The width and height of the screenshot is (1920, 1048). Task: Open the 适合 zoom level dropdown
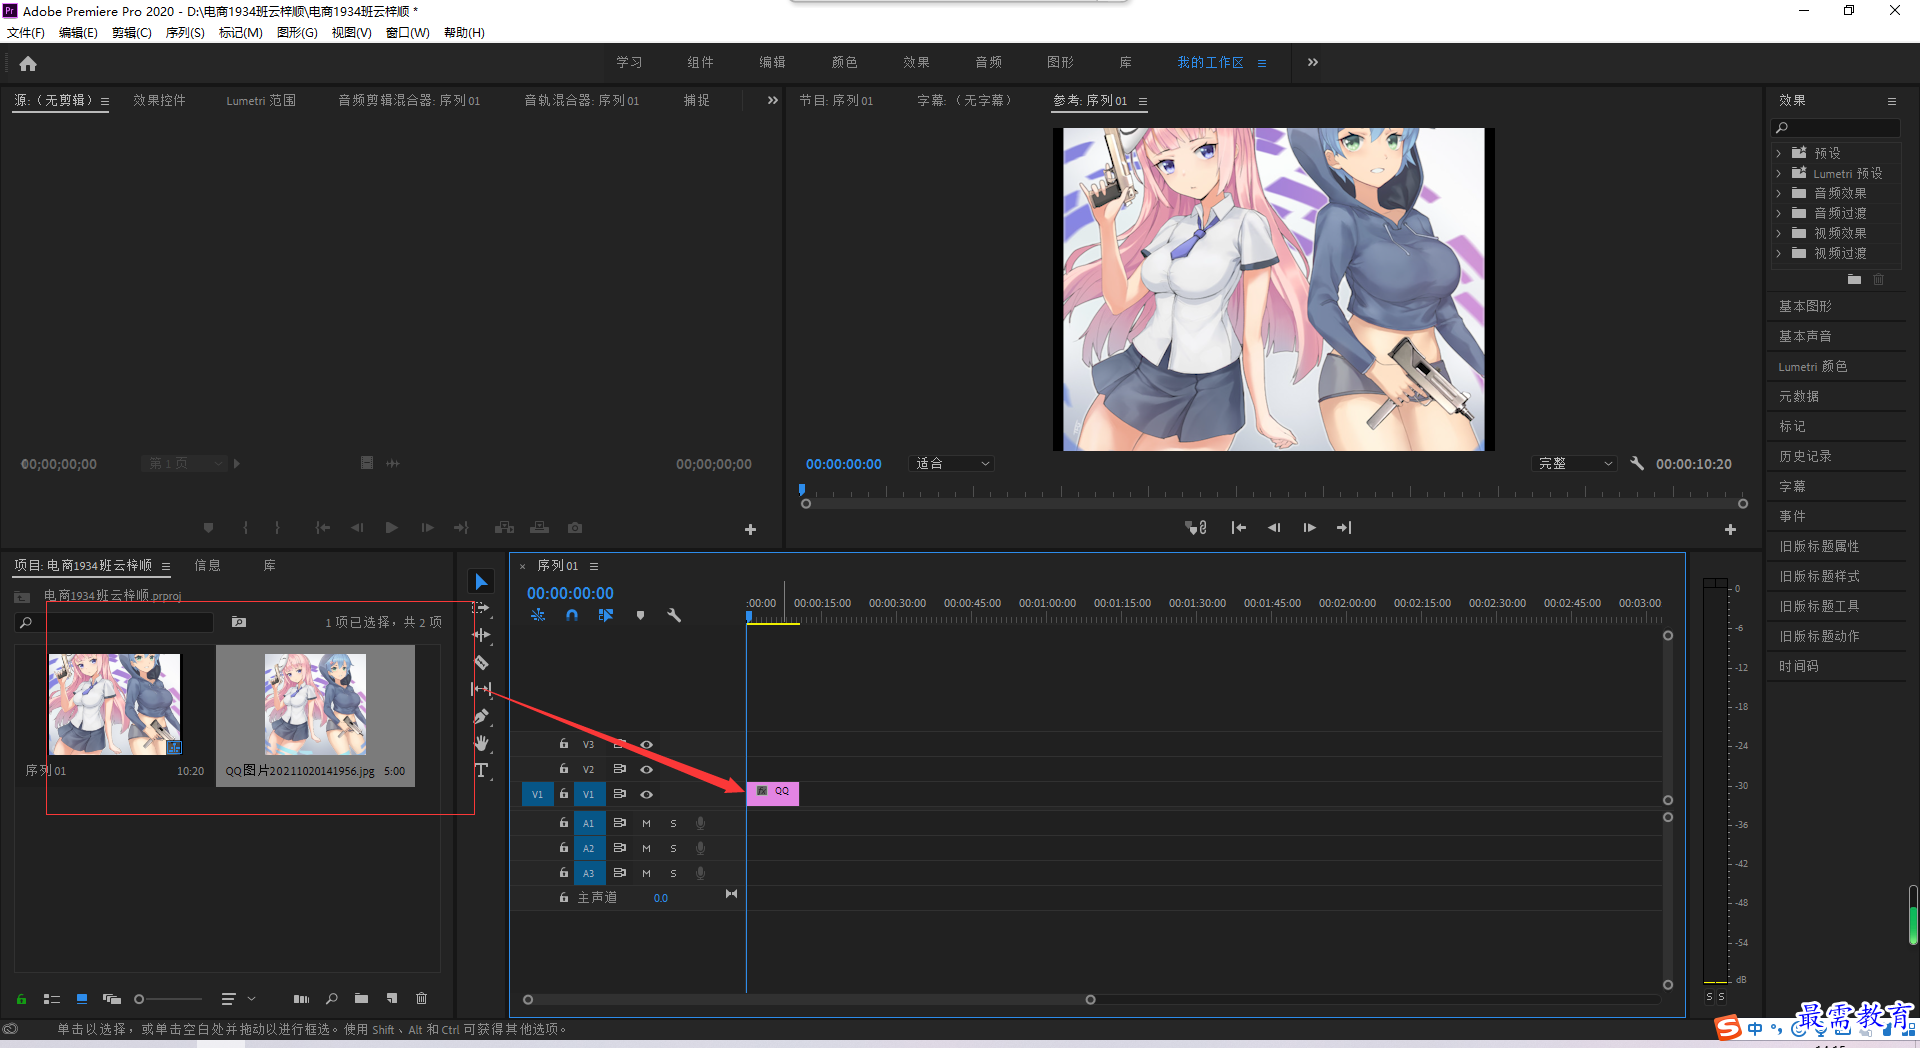pyautogui.click(x=953, y=463)
